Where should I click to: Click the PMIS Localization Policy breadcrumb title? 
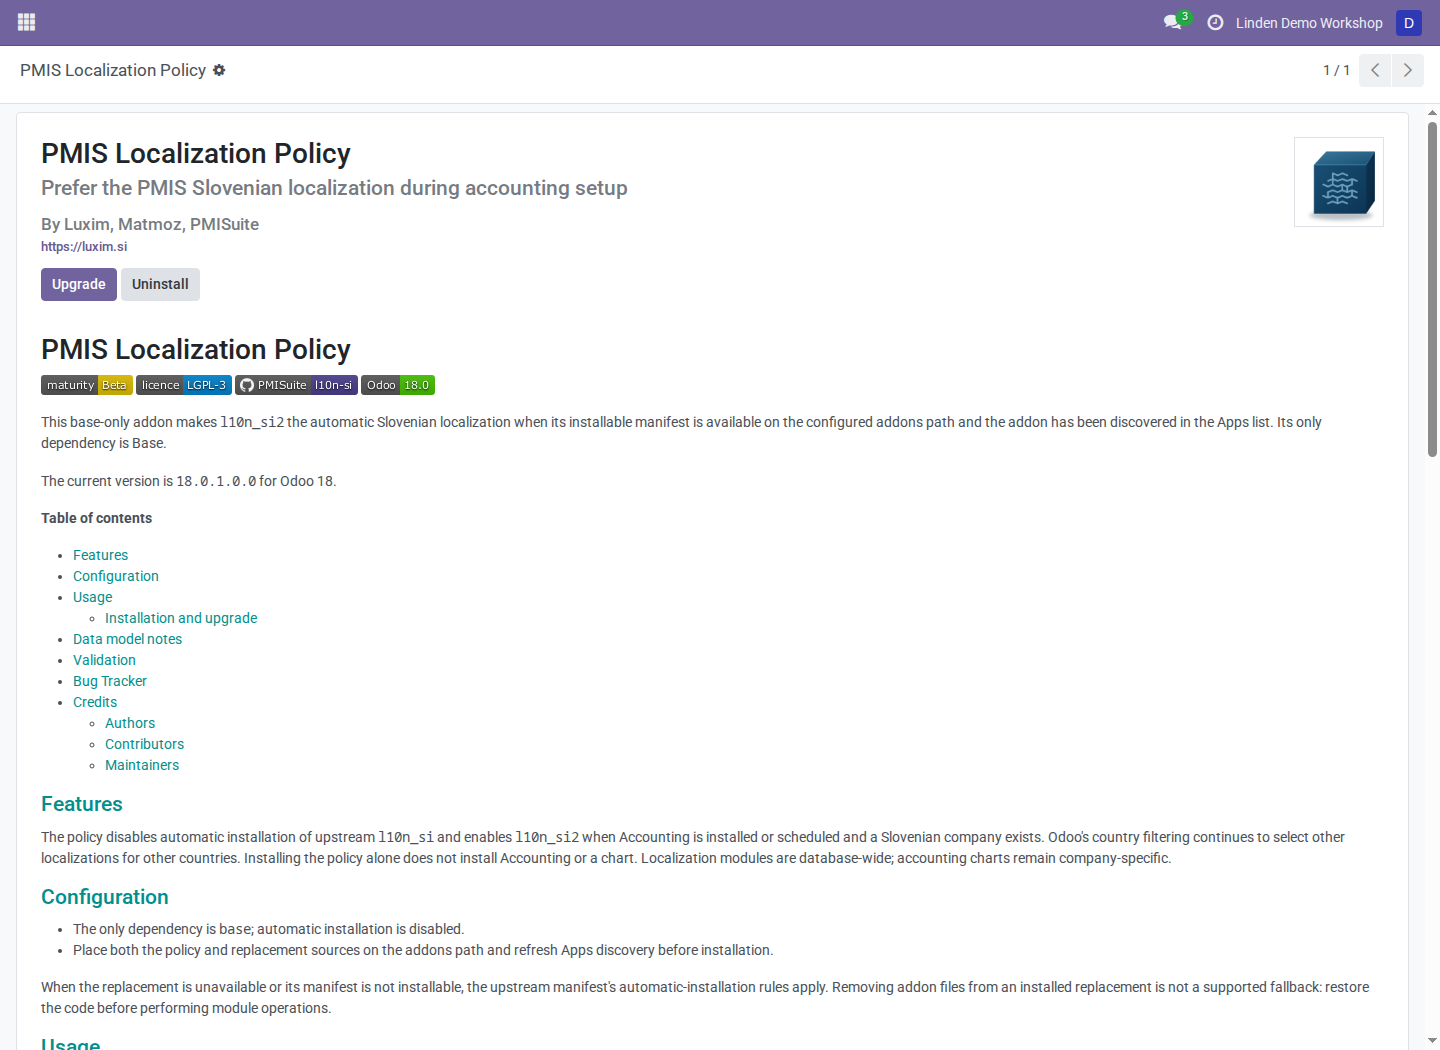click(x=113, y=70)
